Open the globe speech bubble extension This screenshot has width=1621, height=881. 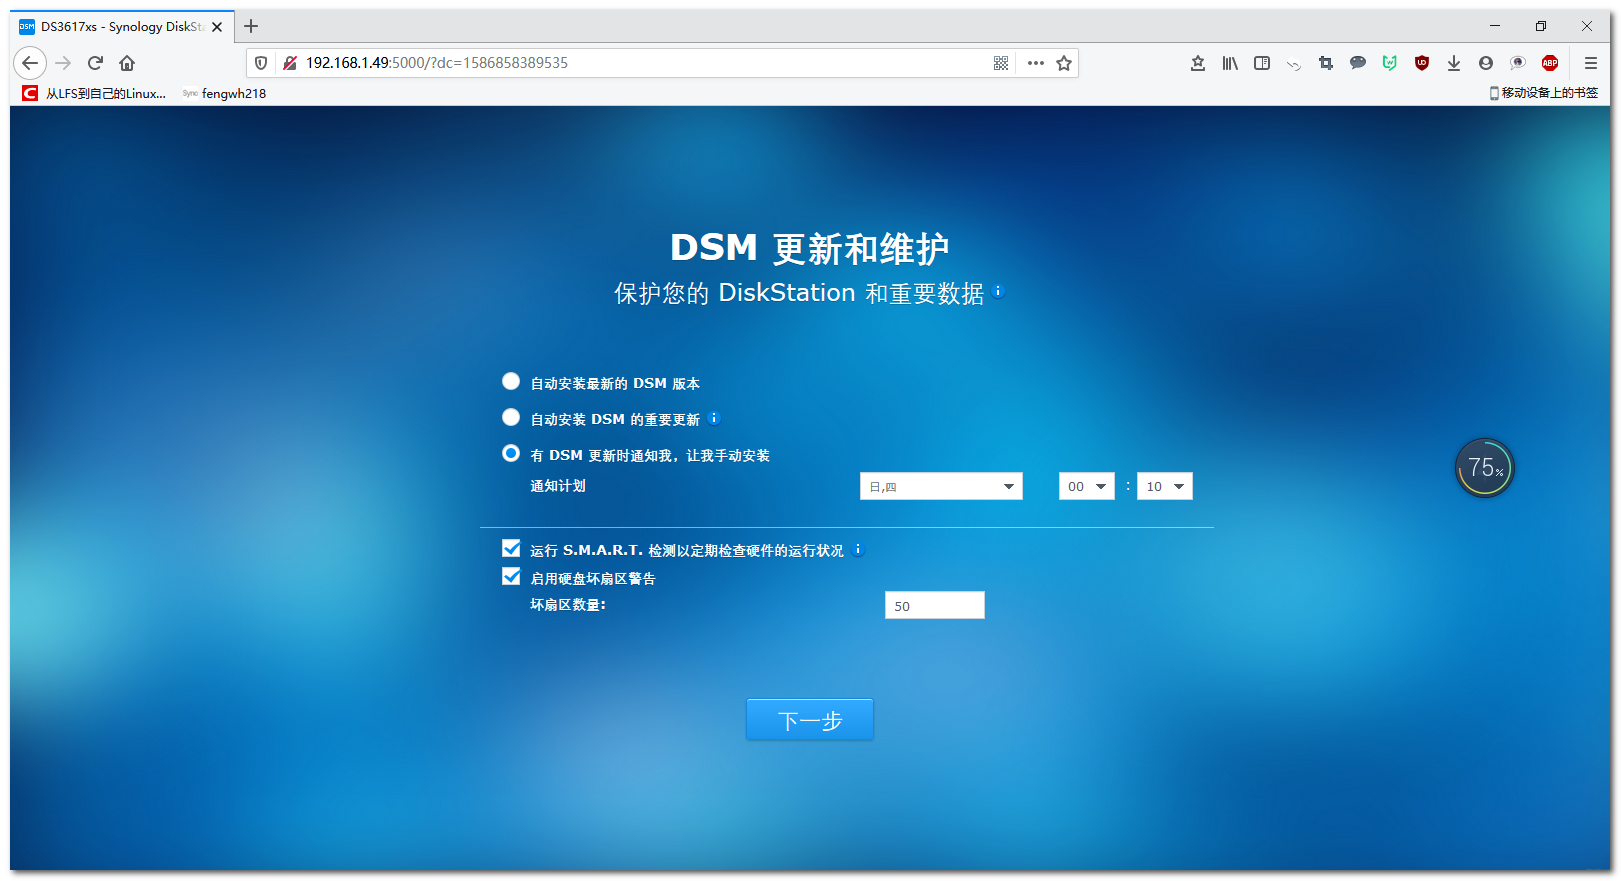point(1518,63)
